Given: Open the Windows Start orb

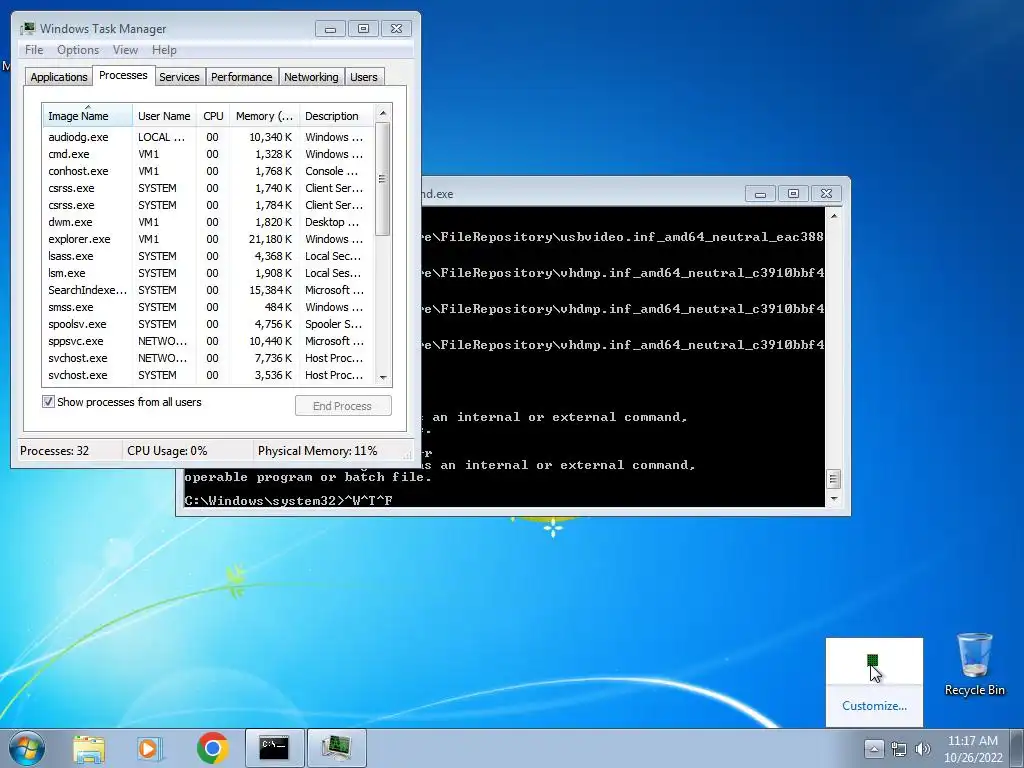Looking at the screenshot, I should 27,748.
